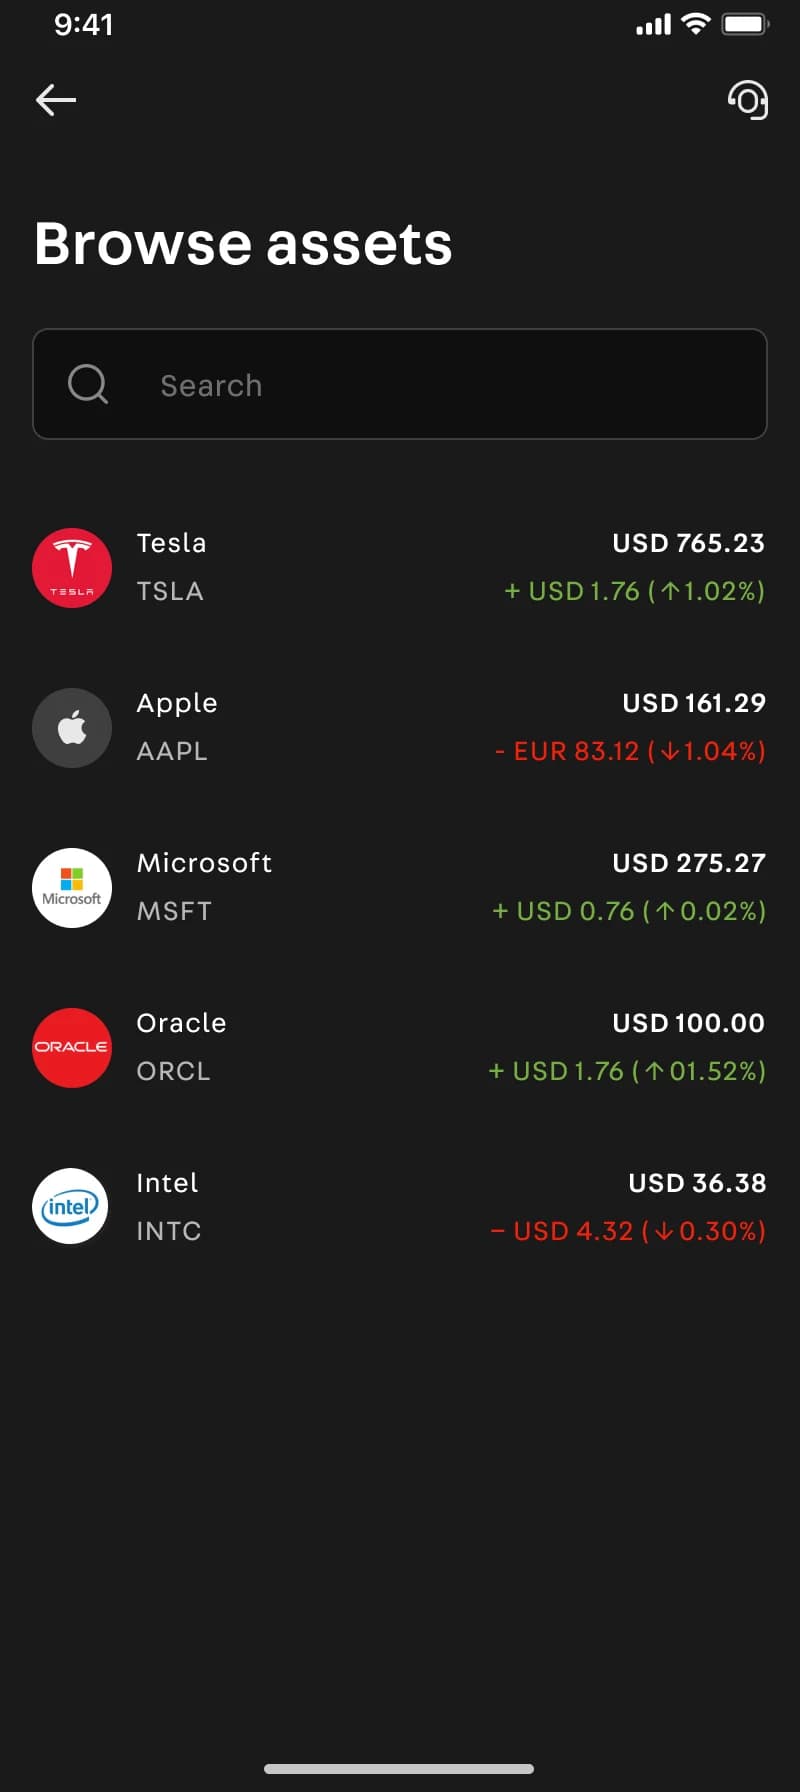This screenshot has width=800, height=1792.
Task: Focus the Search input field
Action: (400, 384)
